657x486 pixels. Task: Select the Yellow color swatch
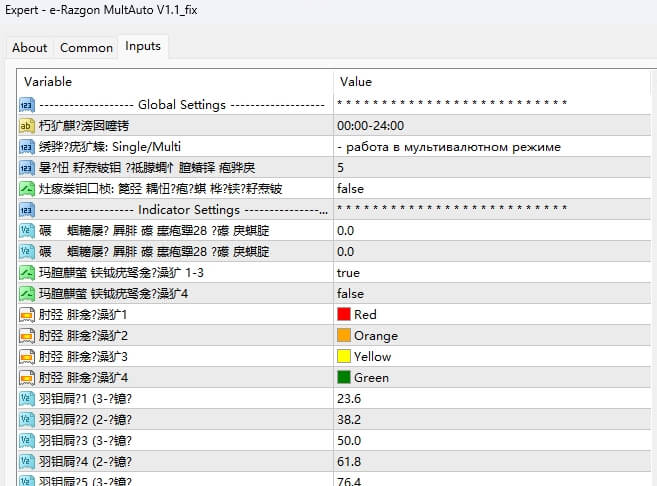click(x=344, y=356)
